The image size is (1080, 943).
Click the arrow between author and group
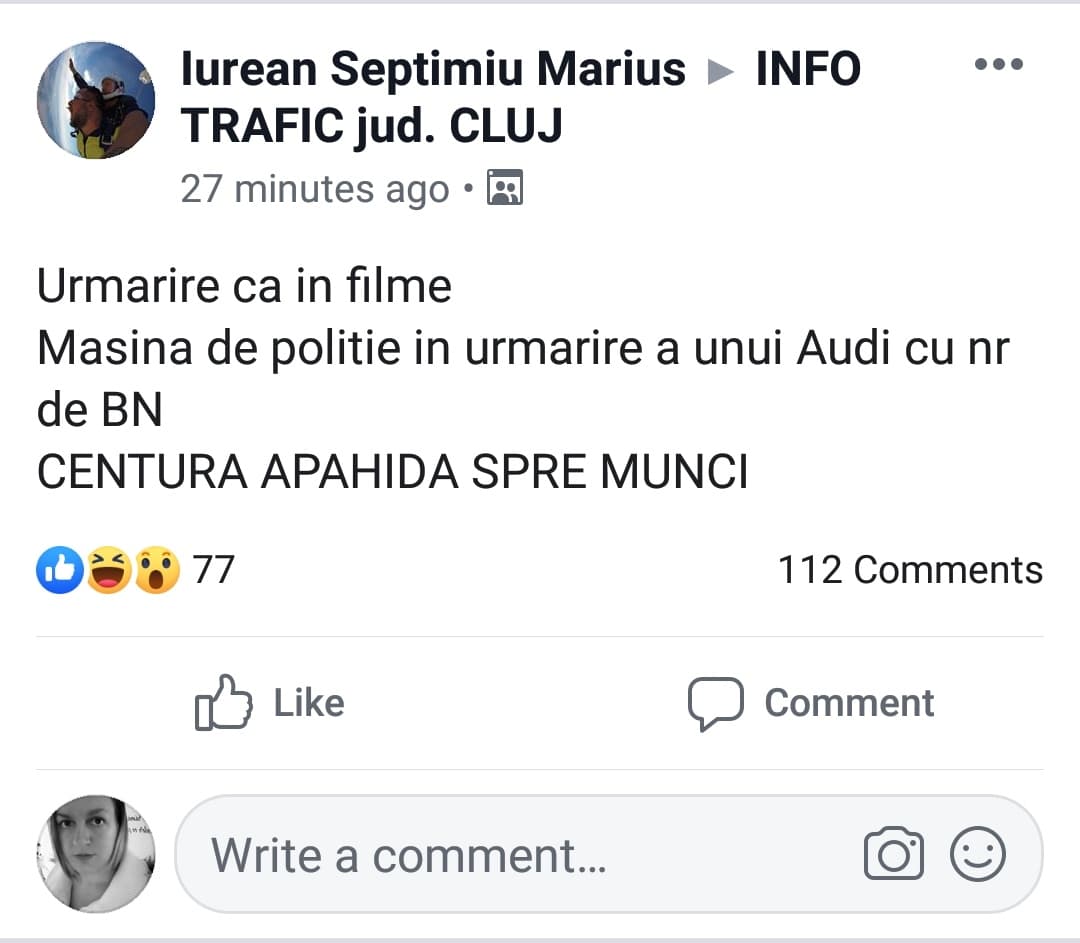720,72
